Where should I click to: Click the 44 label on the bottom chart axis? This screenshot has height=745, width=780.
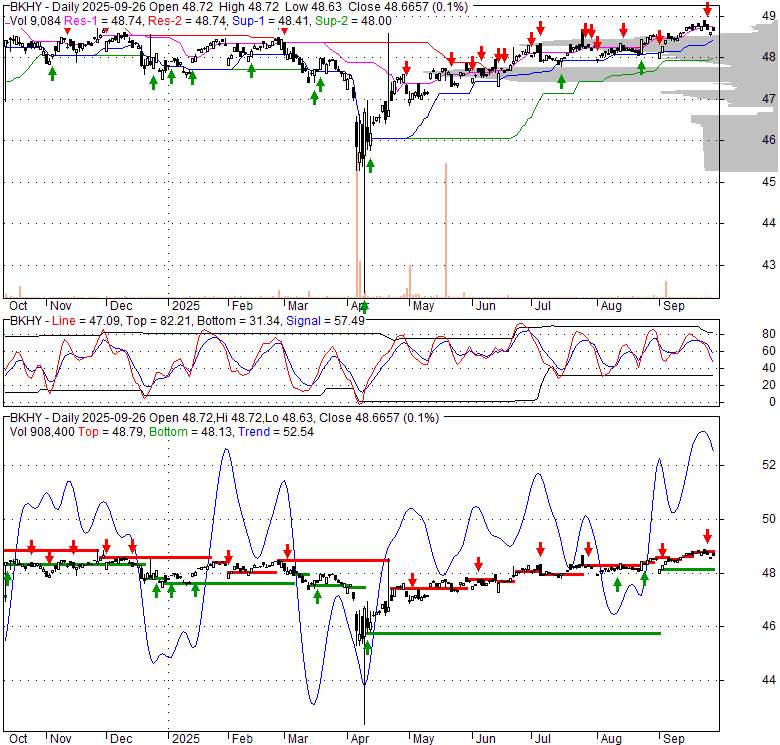[769, 680]
